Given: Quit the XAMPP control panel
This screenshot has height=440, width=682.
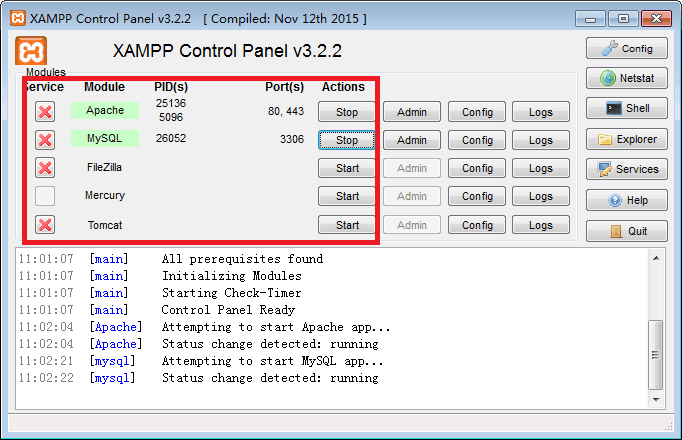Looking at the screenshot, I should click(626, 231).
